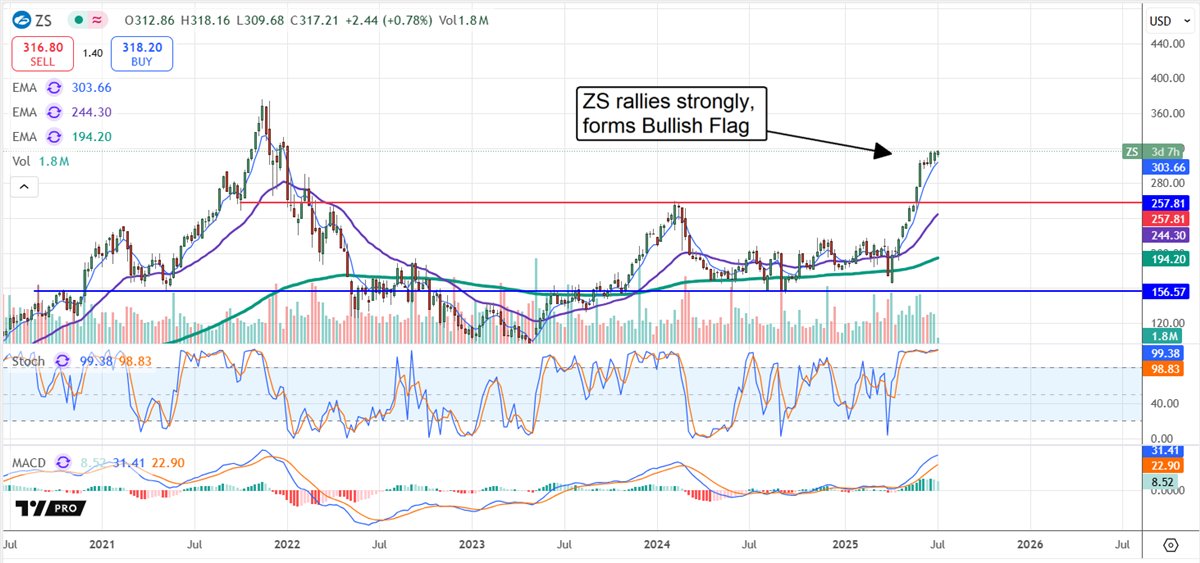The image size is (1200, 563).
Task: Click the red 257.81 horizontal line price label
Action: pyautogui.click(x=1167, y=203)
